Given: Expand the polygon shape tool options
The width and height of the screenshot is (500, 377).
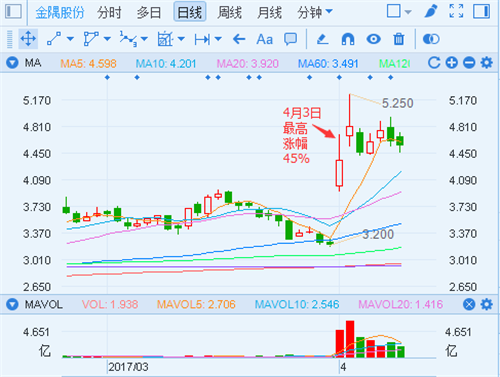Looking at the screenshot, I should click(x=107, y=39).
